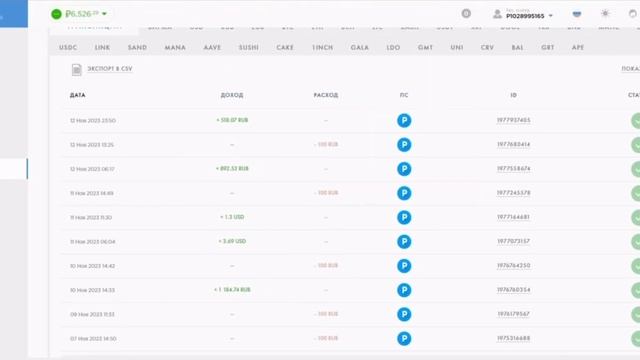Open the APE currency tab

578,47
